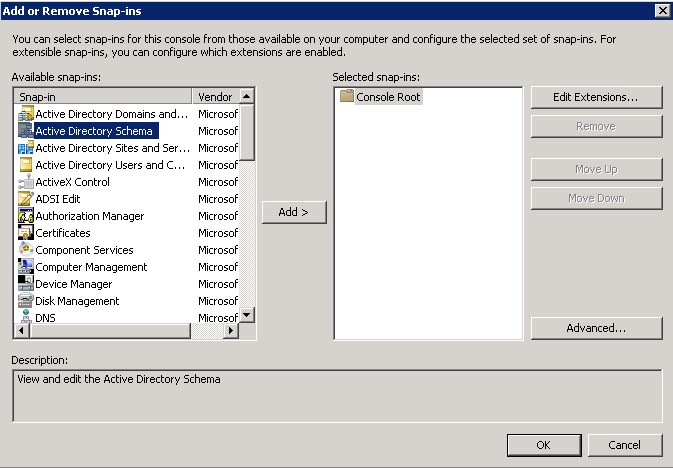Screen dimensions: 673x468
Task: Confirm with the OK button
Action: coord(544,445)
